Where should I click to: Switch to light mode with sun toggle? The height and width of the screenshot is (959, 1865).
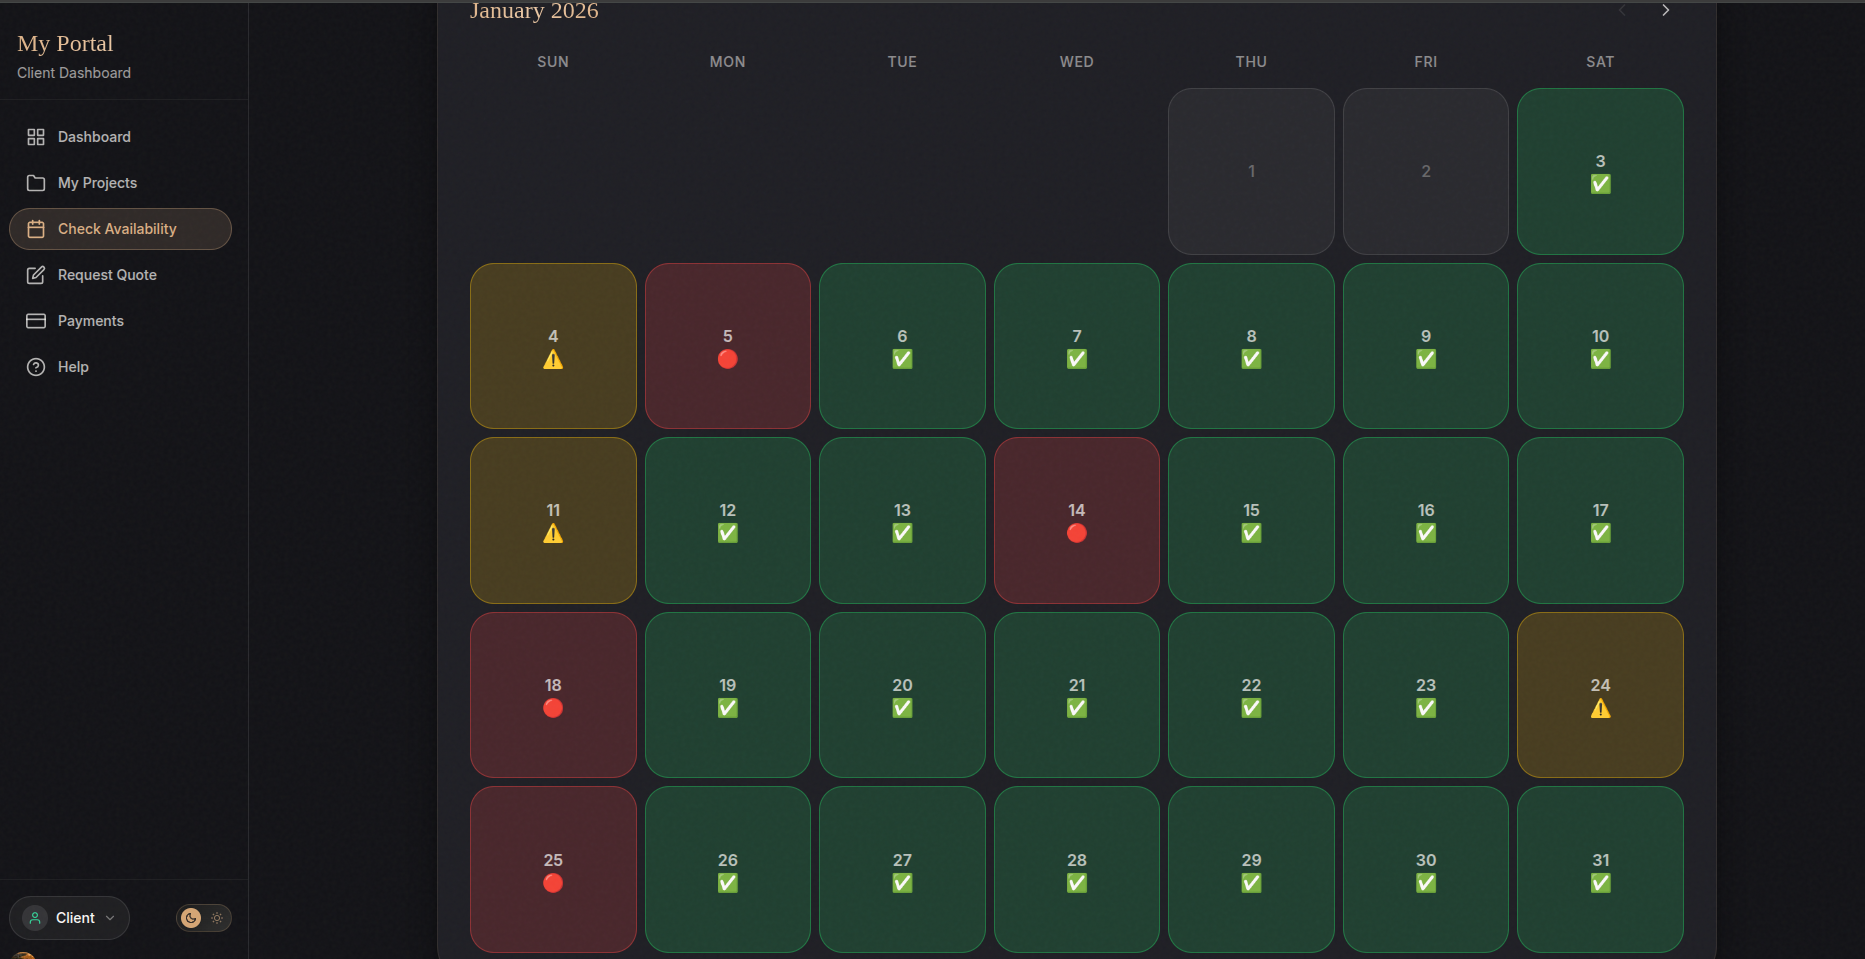pyautogui.click(x=217, y=918)
